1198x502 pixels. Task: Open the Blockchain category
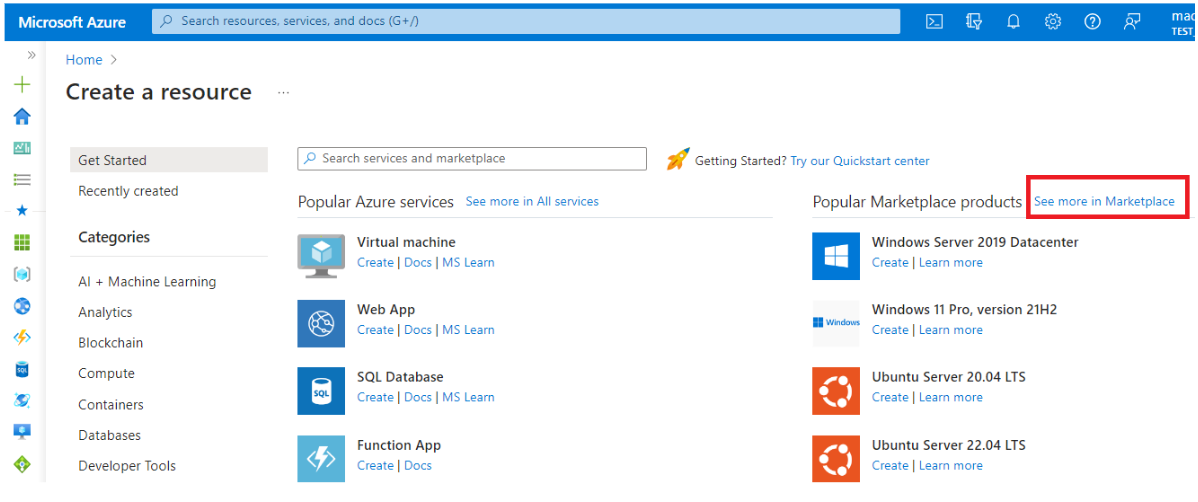pyautogui.click(x=111, y=343)
